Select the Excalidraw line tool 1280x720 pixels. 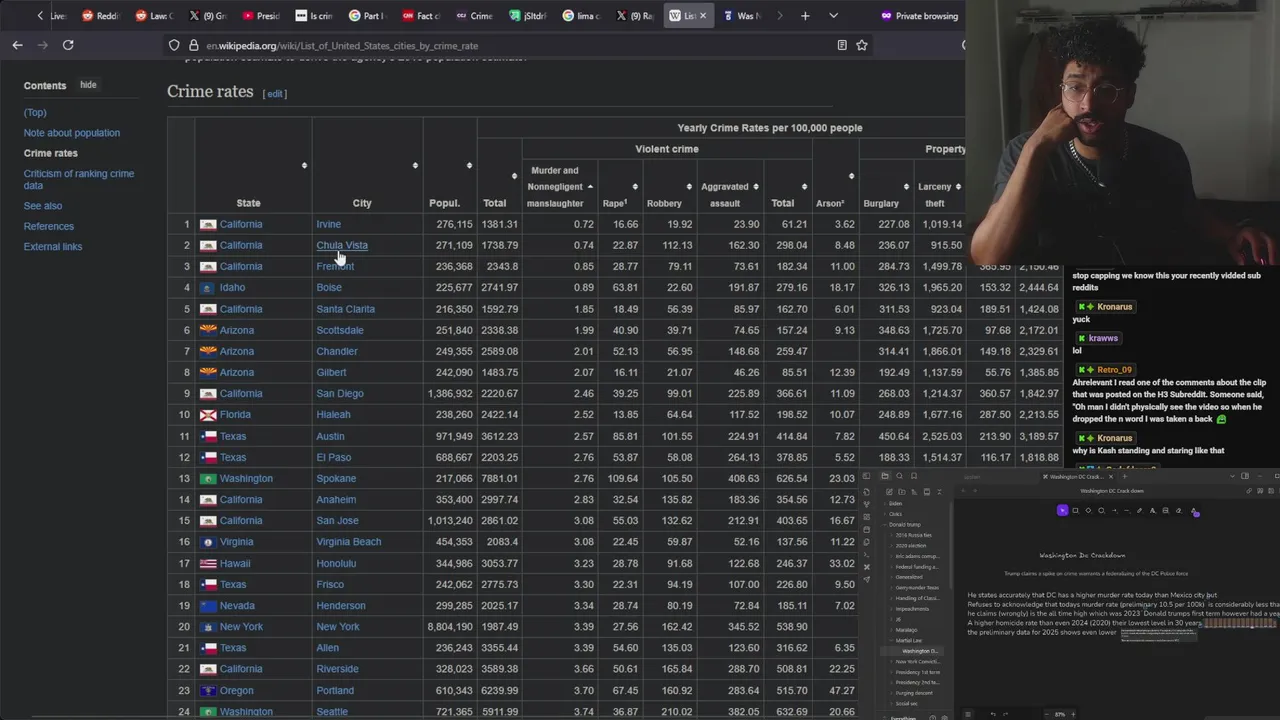[1127, 511]
